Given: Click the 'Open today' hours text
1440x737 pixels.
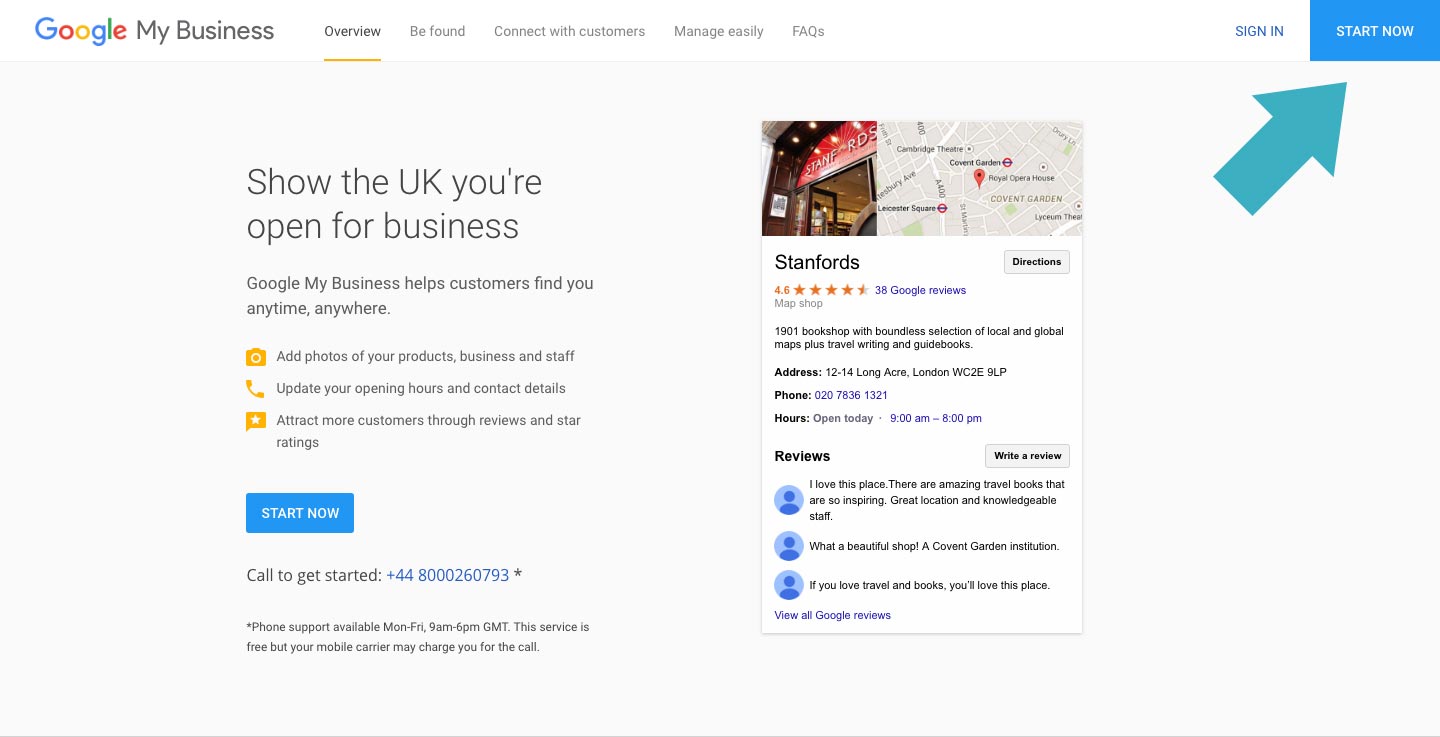Looking at the screenshot, I should click(843, 418).
